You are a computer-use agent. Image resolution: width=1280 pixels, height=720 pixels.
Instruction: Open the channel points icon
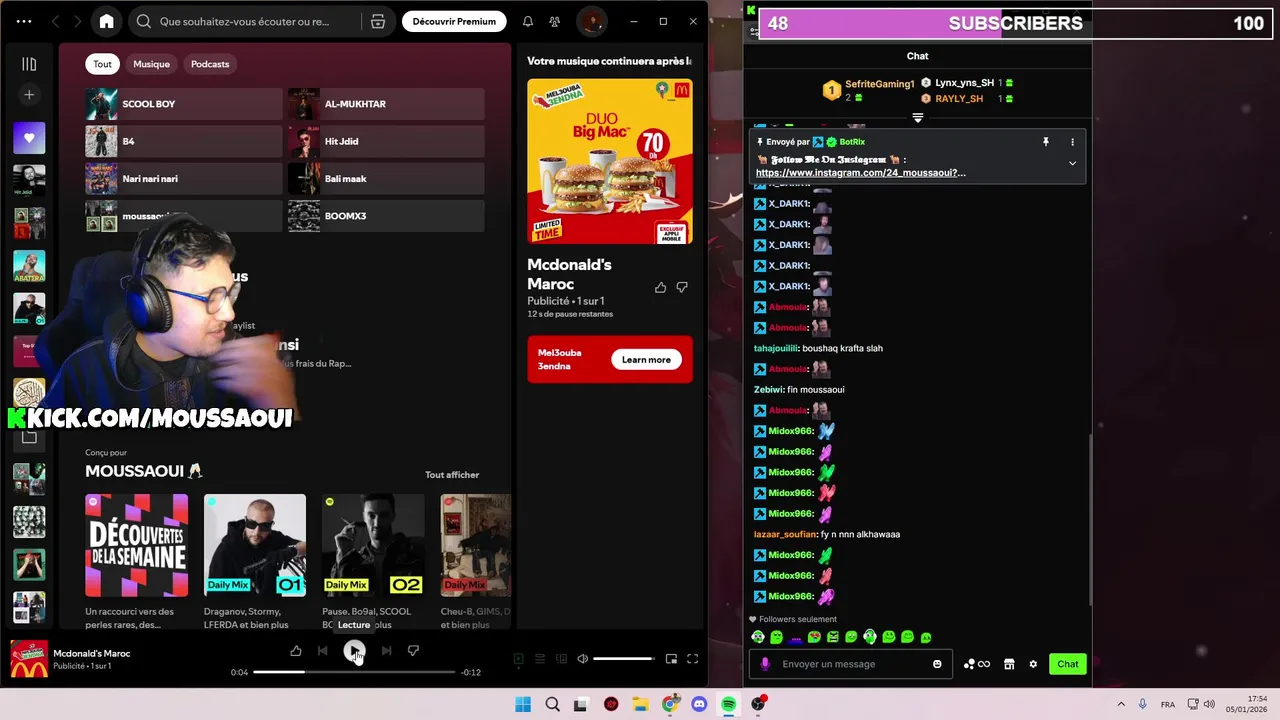pos(976,664)
